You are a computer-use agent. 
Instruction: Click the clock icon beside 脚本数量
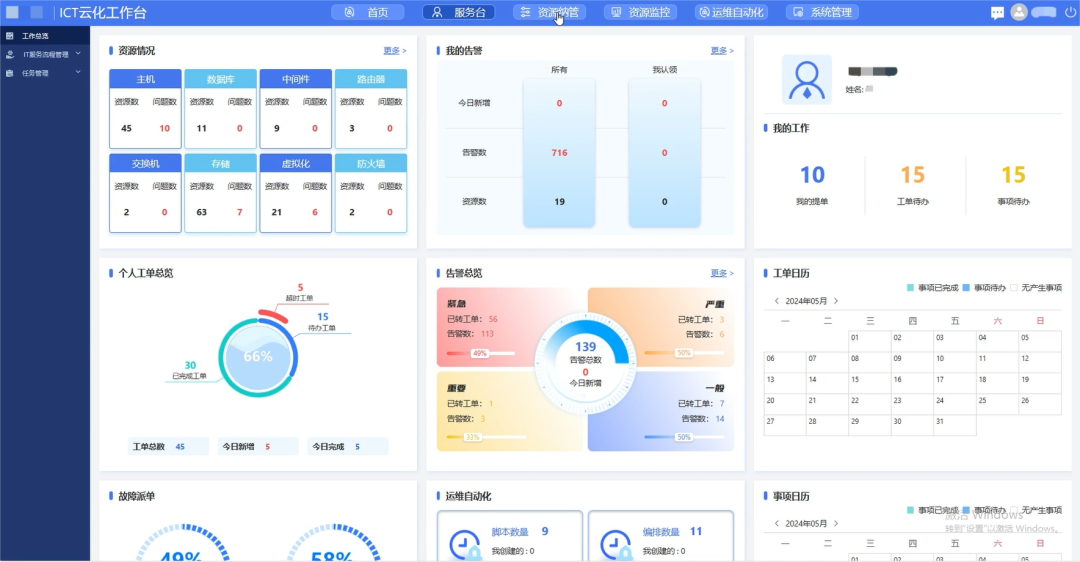(x=465, y=545)
